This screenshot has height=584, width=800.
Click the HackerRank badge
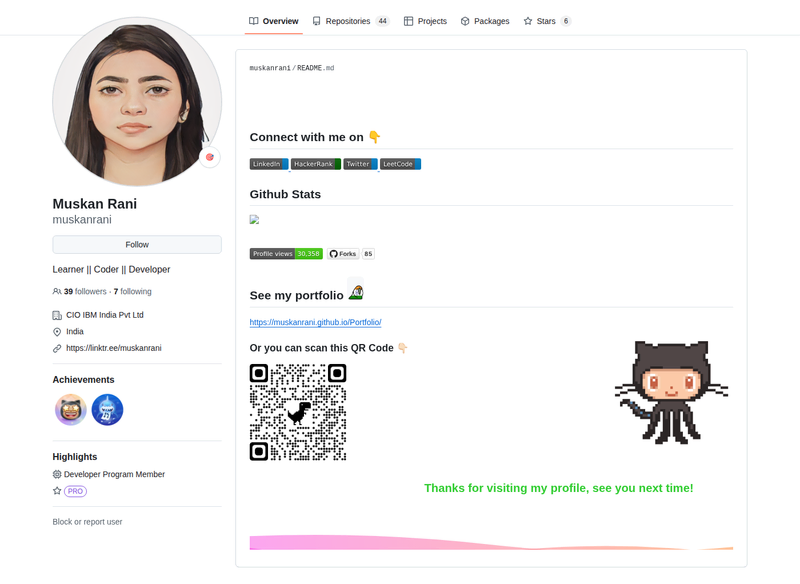pyautogui.click(x=316, y=164)
